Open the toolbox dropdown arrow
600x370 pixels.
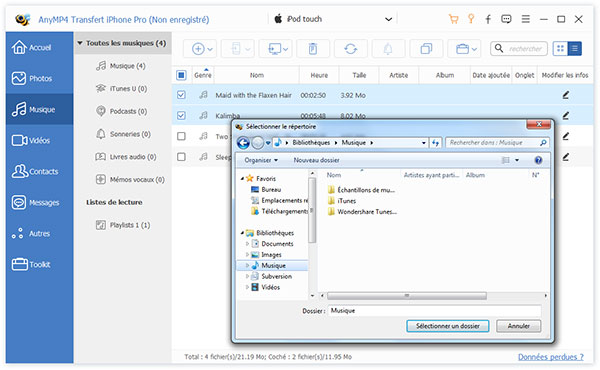point(474,49)
